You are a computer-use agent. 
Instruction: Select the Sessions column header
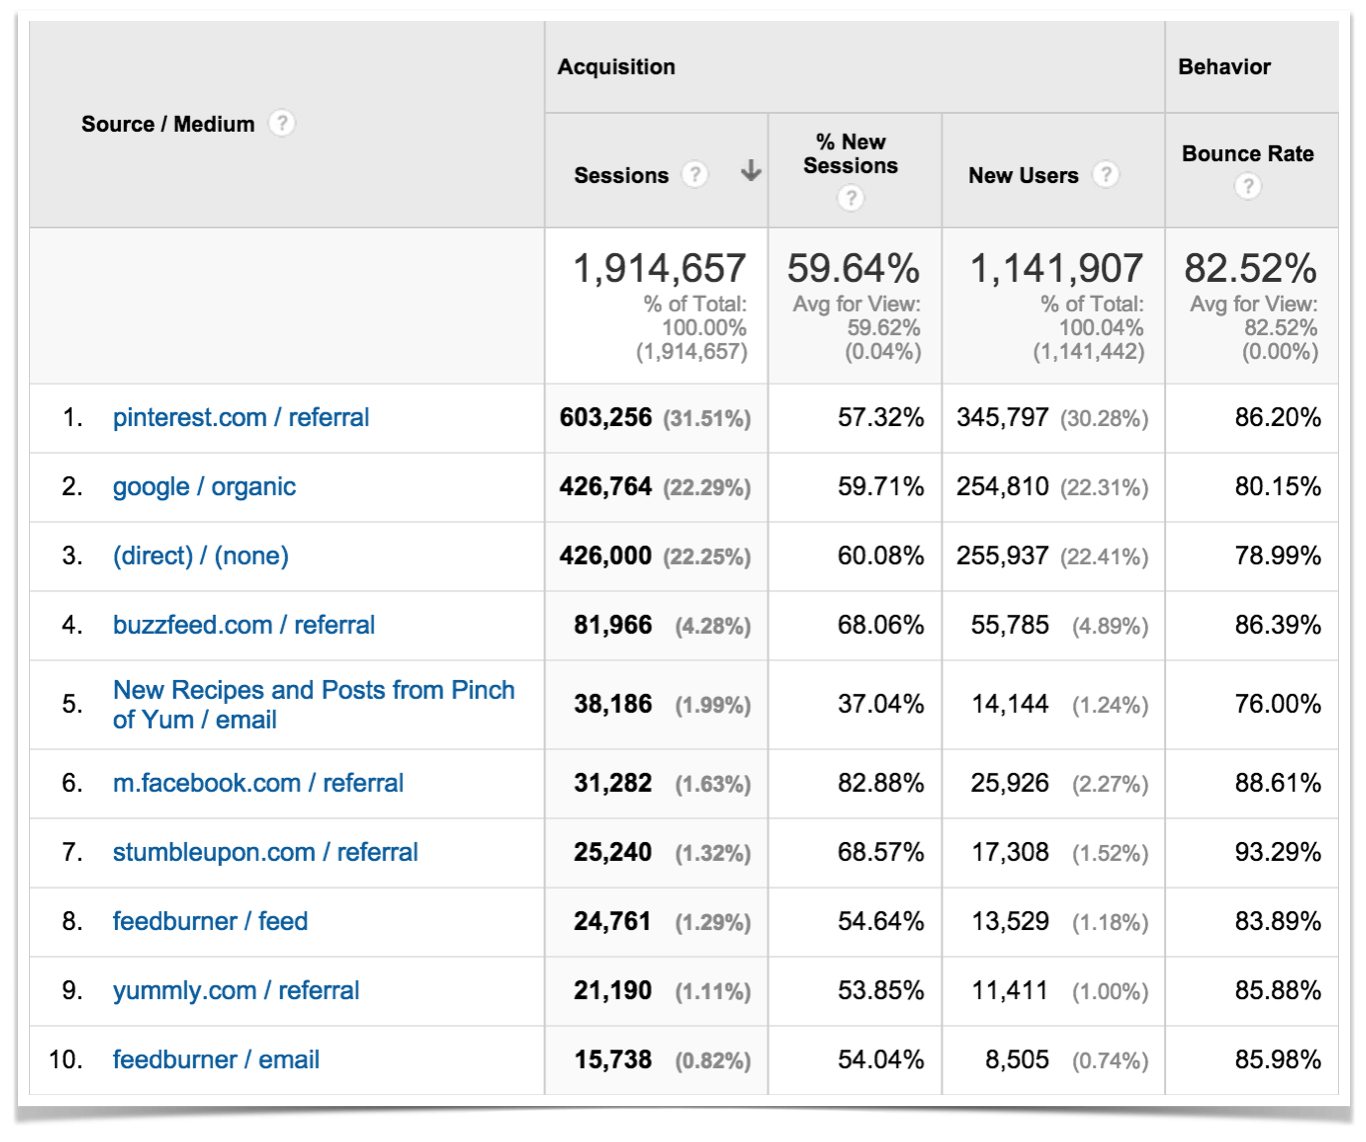(621, 174)
